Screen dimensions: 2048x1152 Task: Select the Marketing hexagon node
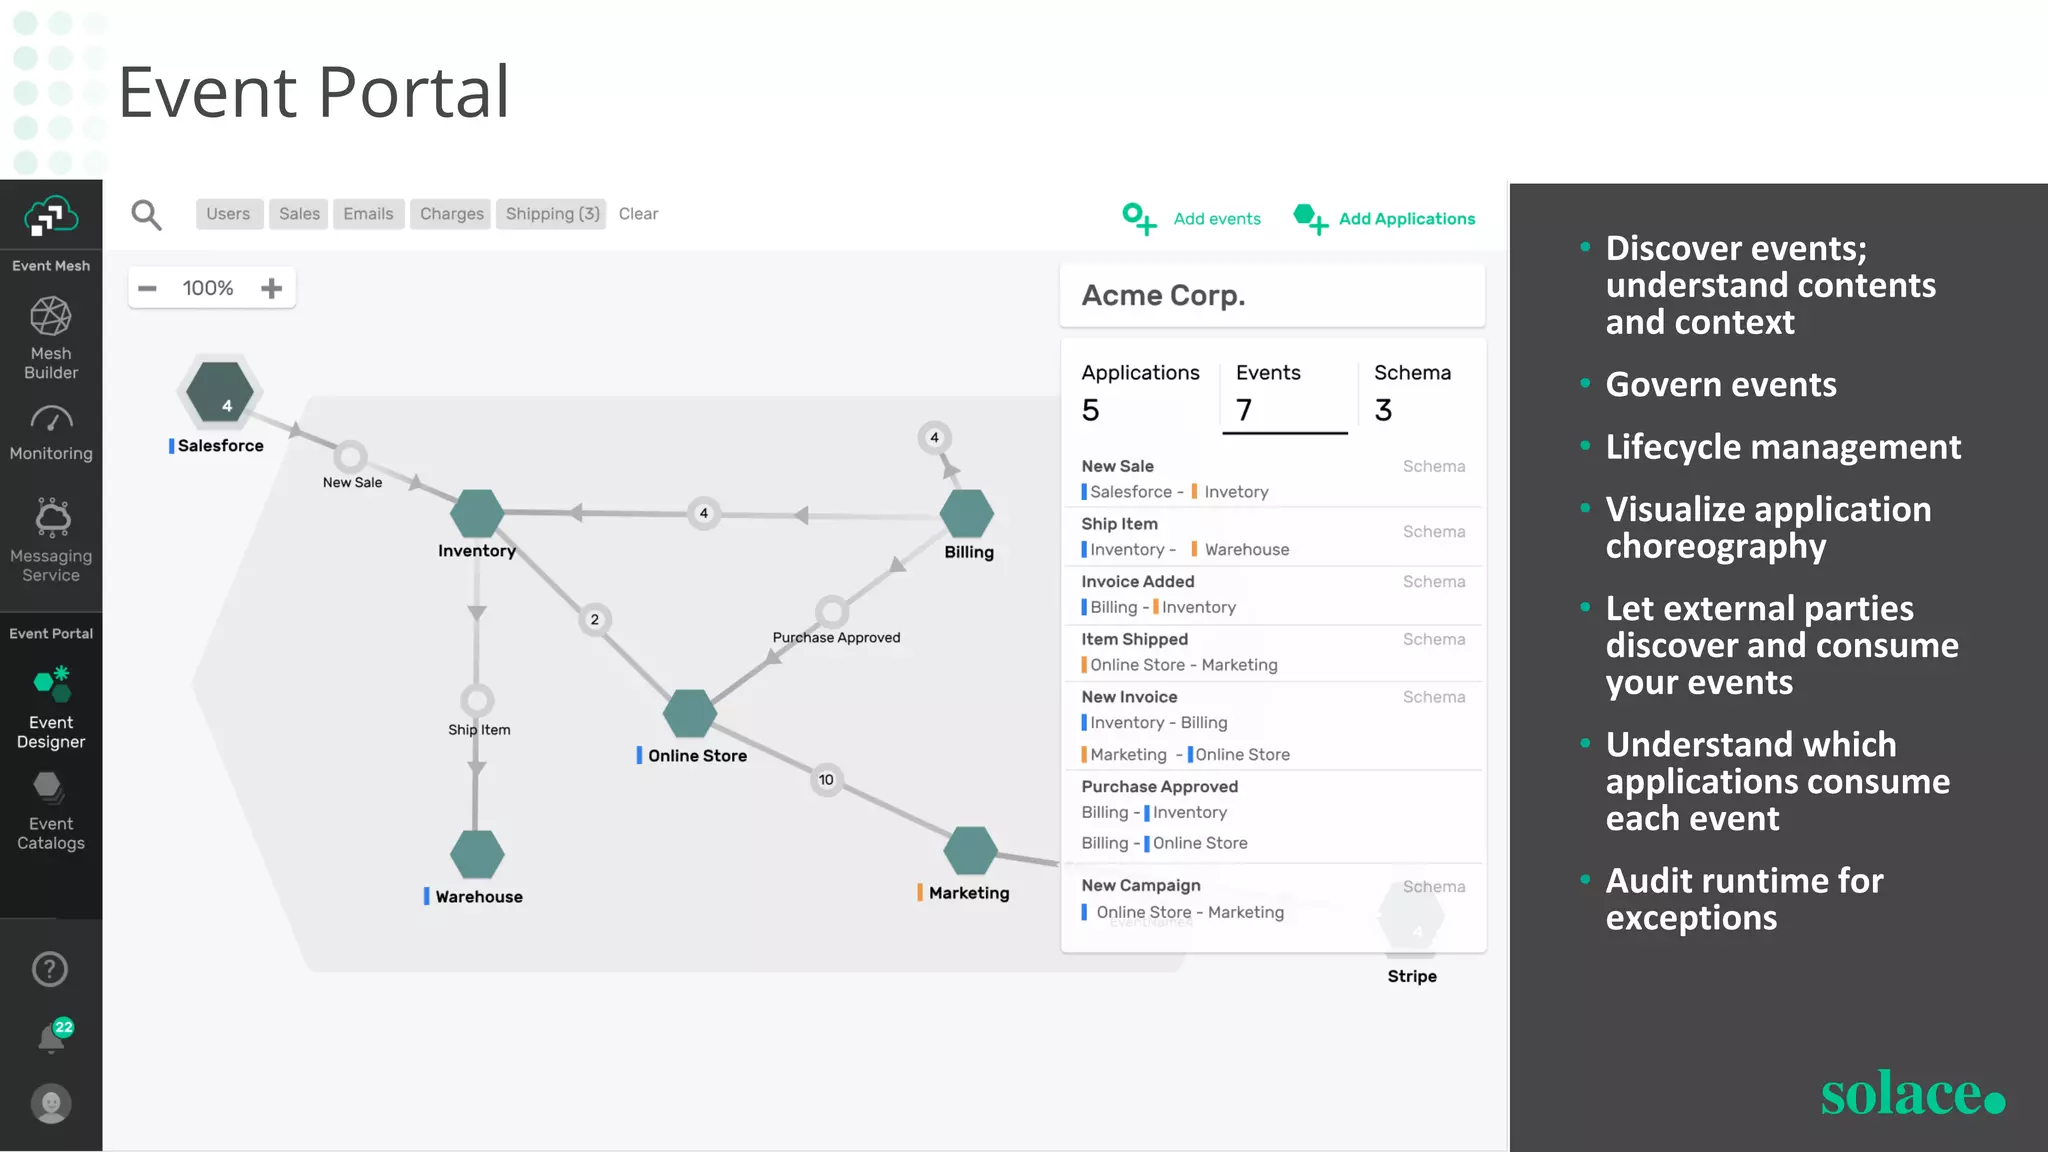(970, 851)
